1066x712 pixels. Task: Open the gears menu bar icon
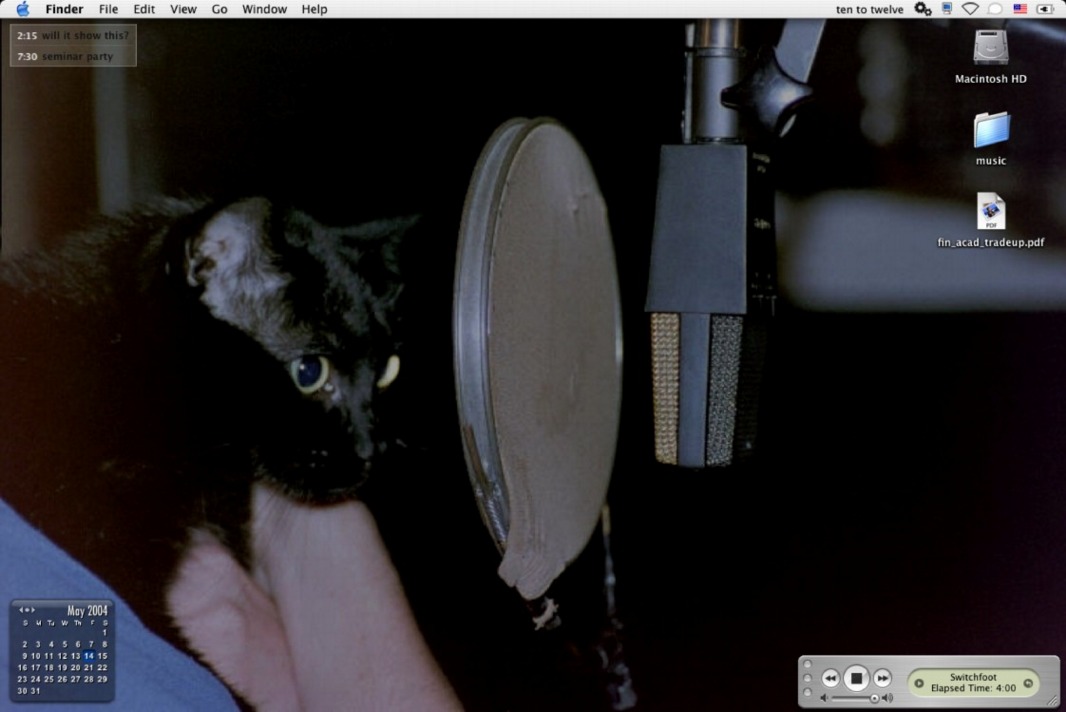923,9
